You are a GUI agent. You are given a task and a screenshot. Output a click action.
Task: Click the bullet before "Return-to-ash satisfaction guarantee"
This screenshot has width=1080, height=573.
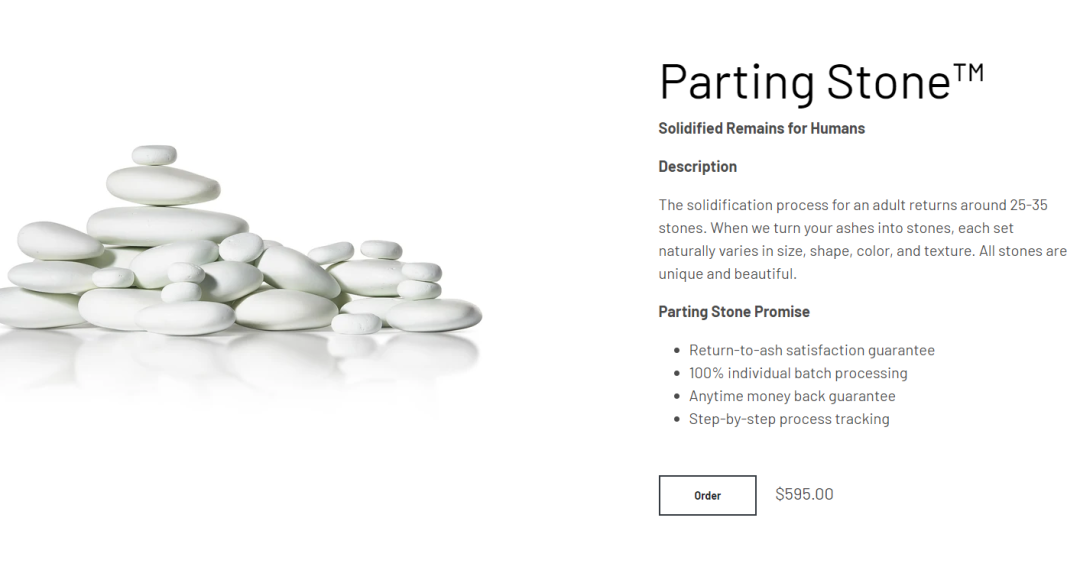pos(677,351)
